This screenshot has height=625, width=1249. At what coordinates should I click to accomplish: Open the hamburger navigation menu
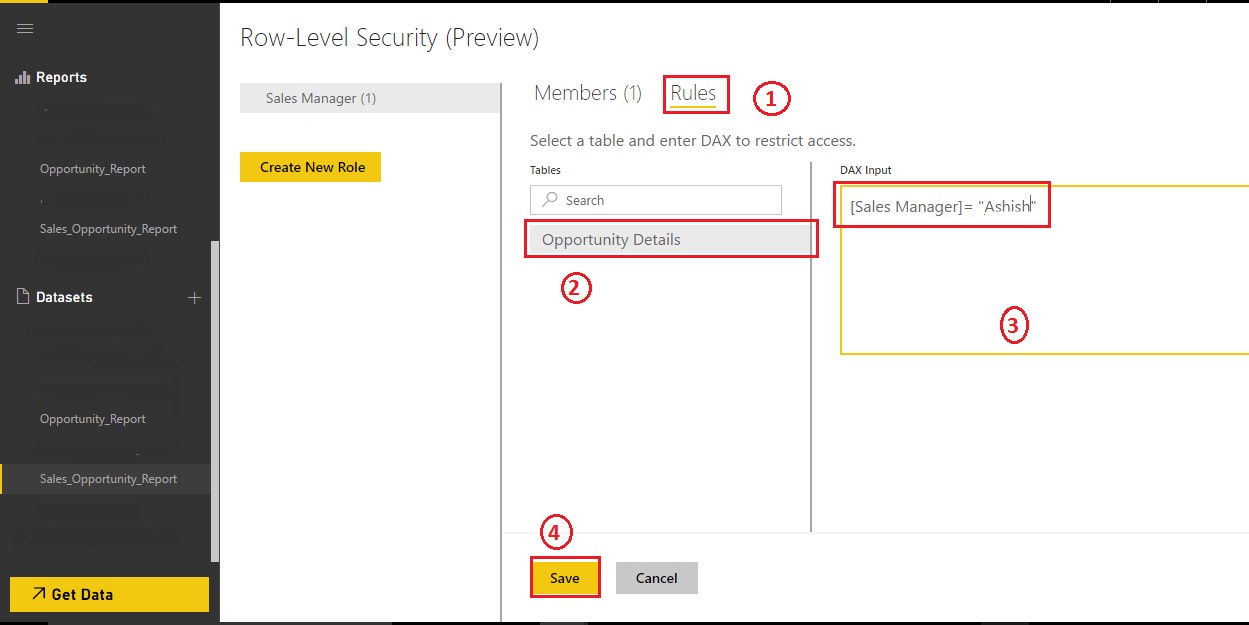[x=25, y=28]
